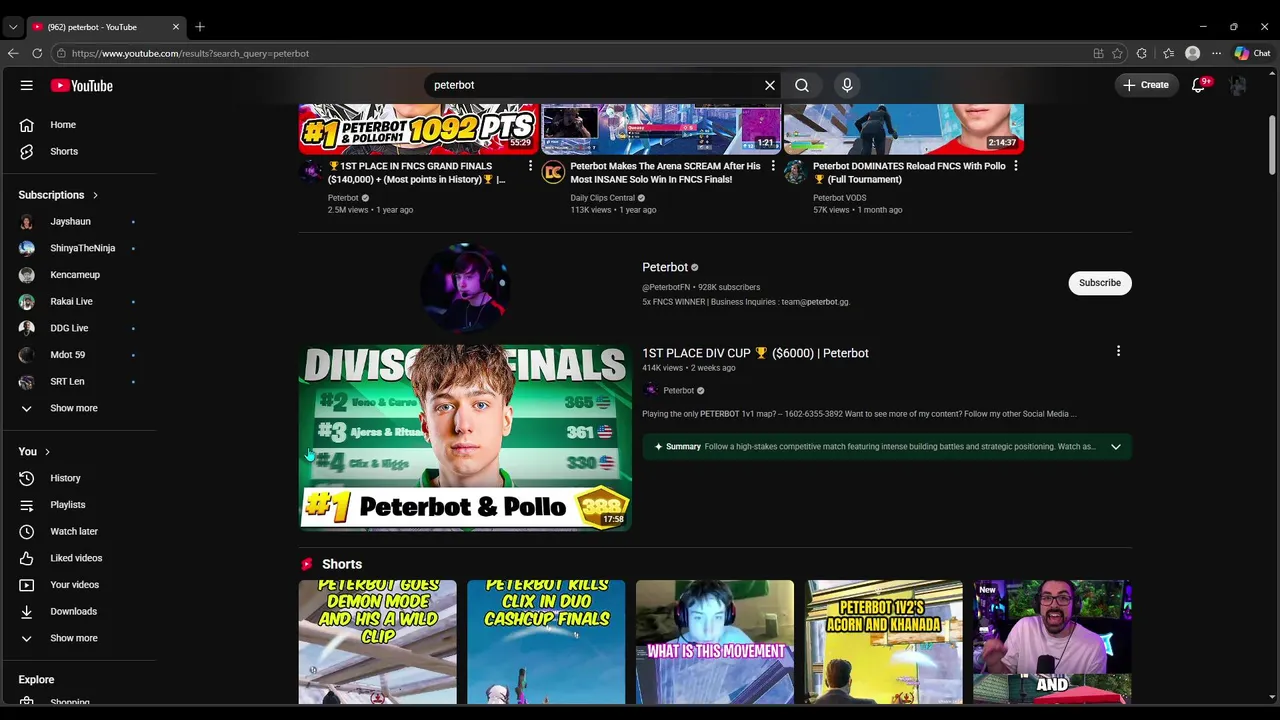1280x720 pixels.
Task: Open options for FNCS GRAND FINALS video
Action: (530, 166)
